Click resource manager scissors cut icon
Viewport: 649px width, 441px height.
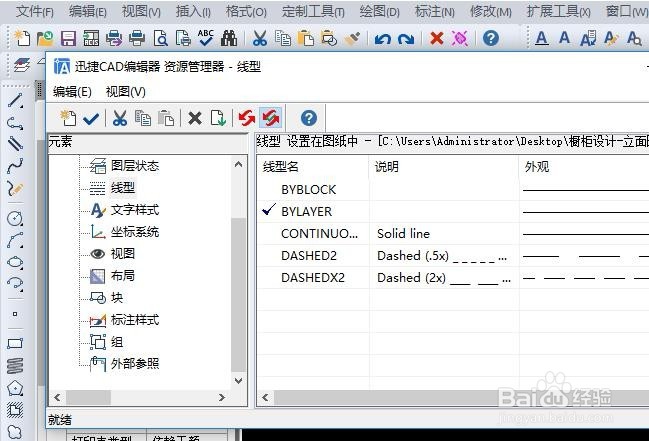(120, 118)
